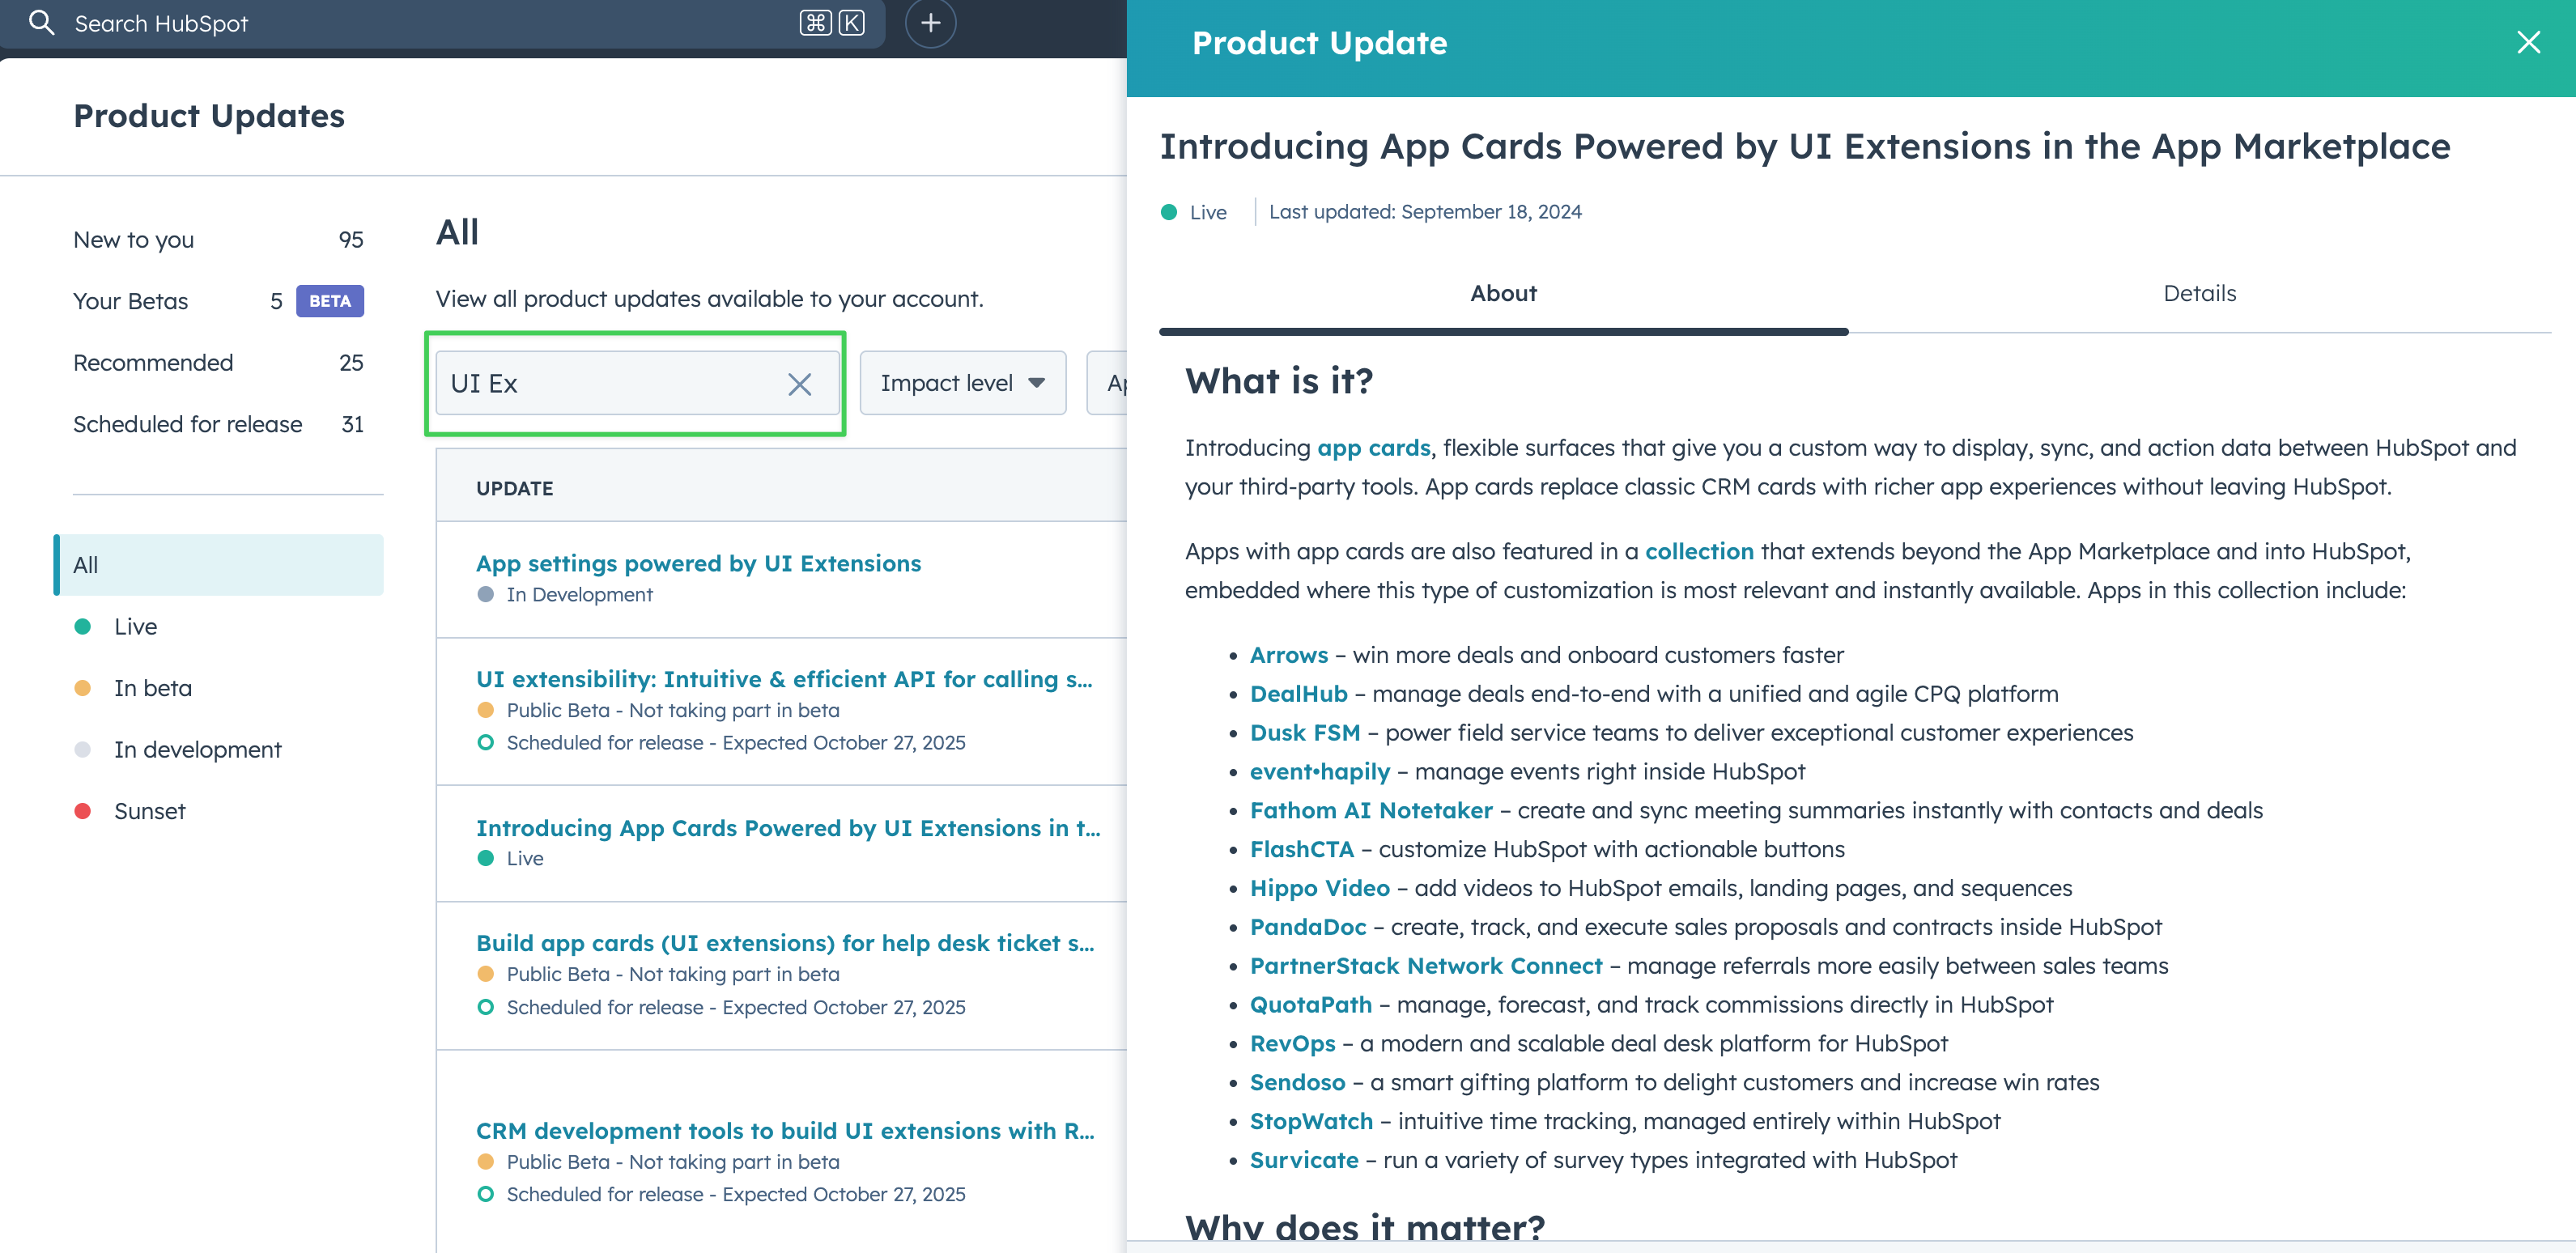
Task: Open UI extensibility API update link
Action: 784,679
